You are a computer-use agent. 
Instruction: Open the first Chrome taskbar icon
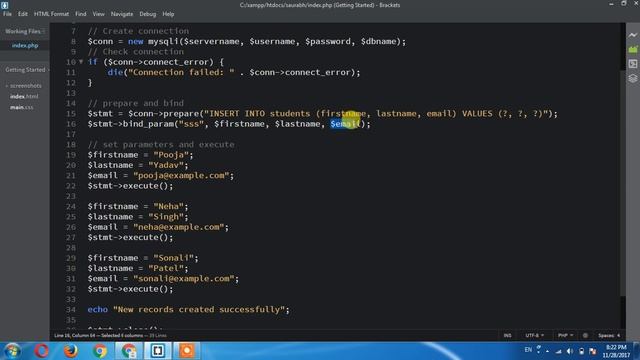point(99,351)
